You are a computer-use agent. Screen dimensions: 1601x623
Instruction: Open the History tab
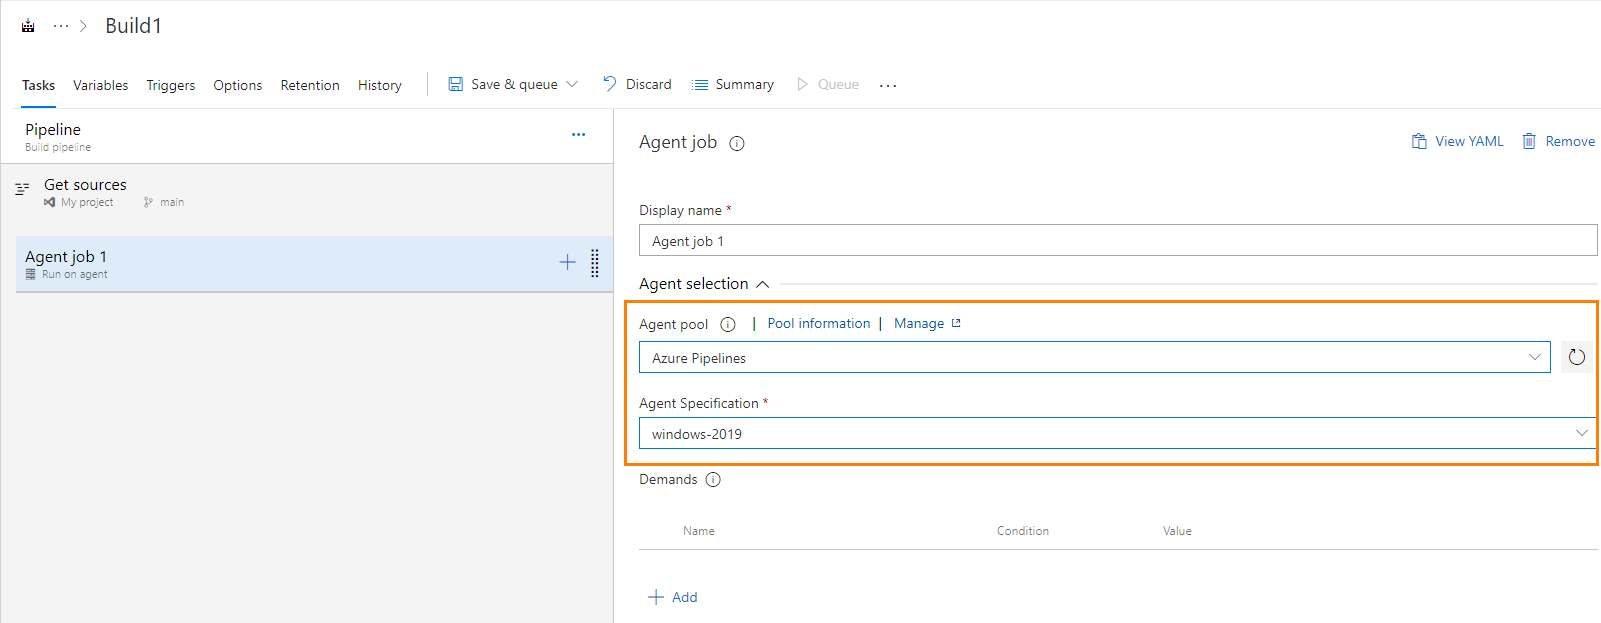click(x=379, y=85)
